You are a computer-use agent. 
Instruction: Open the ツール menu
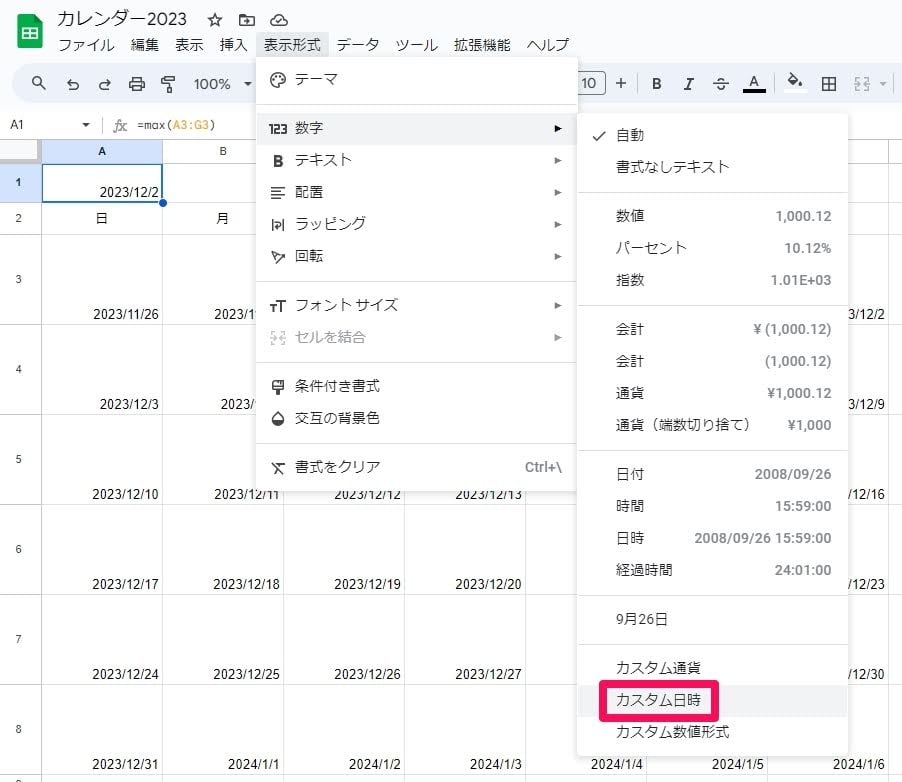pos(416,45)
